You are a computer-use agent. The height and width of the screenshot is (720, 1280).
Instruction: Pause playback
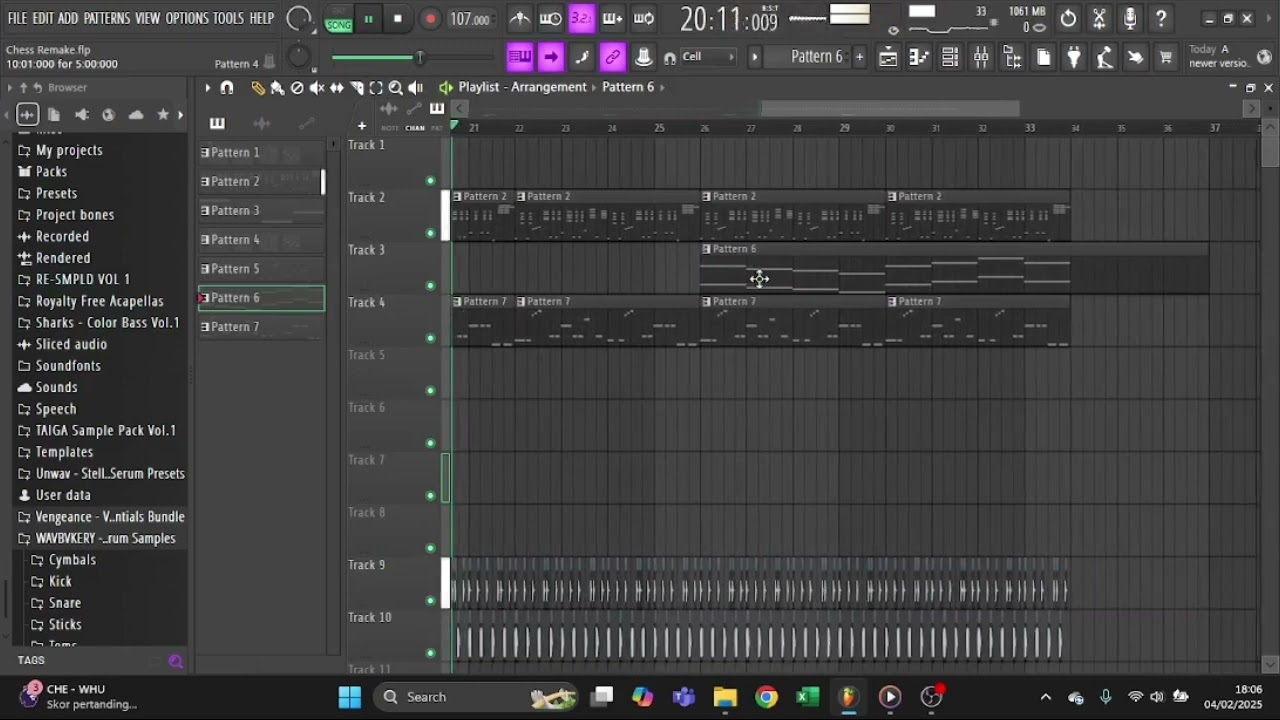click(368, 19)
